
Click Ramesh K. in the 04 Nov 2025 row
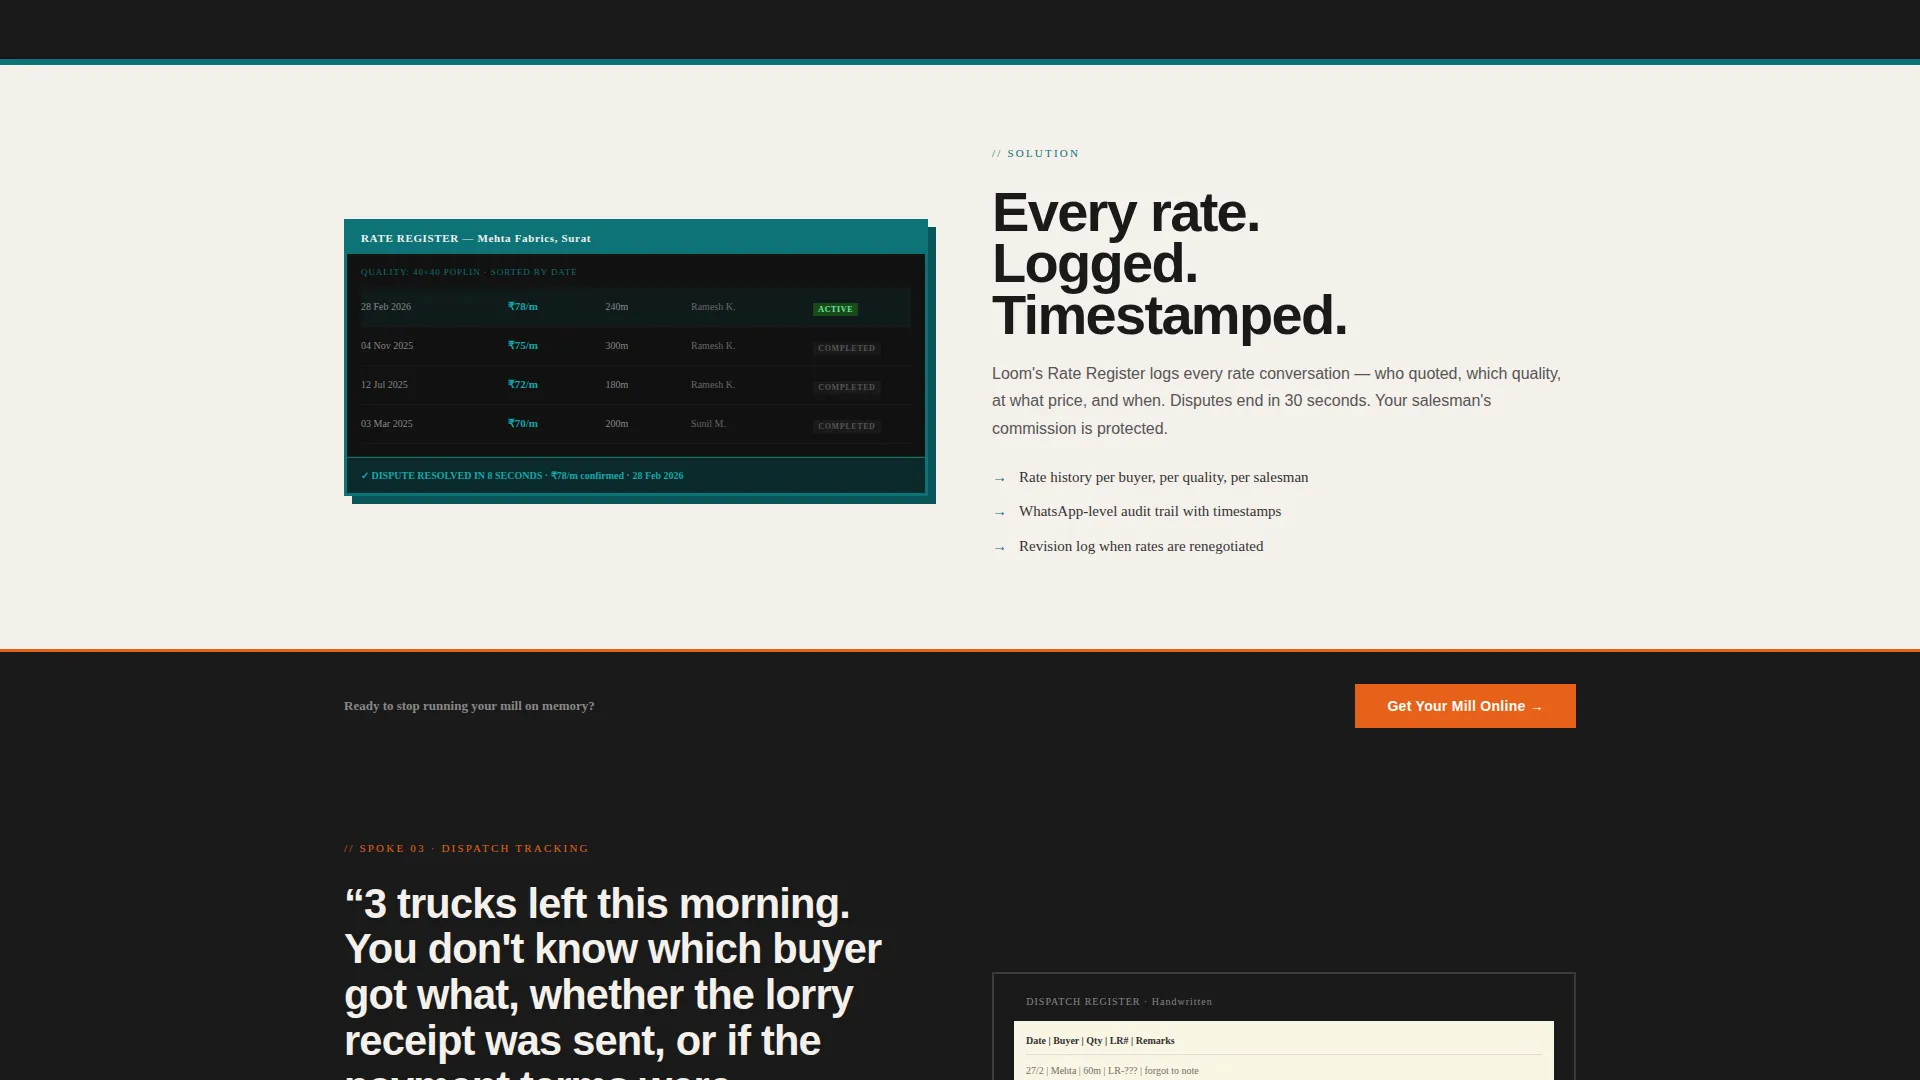coord(713,346)
